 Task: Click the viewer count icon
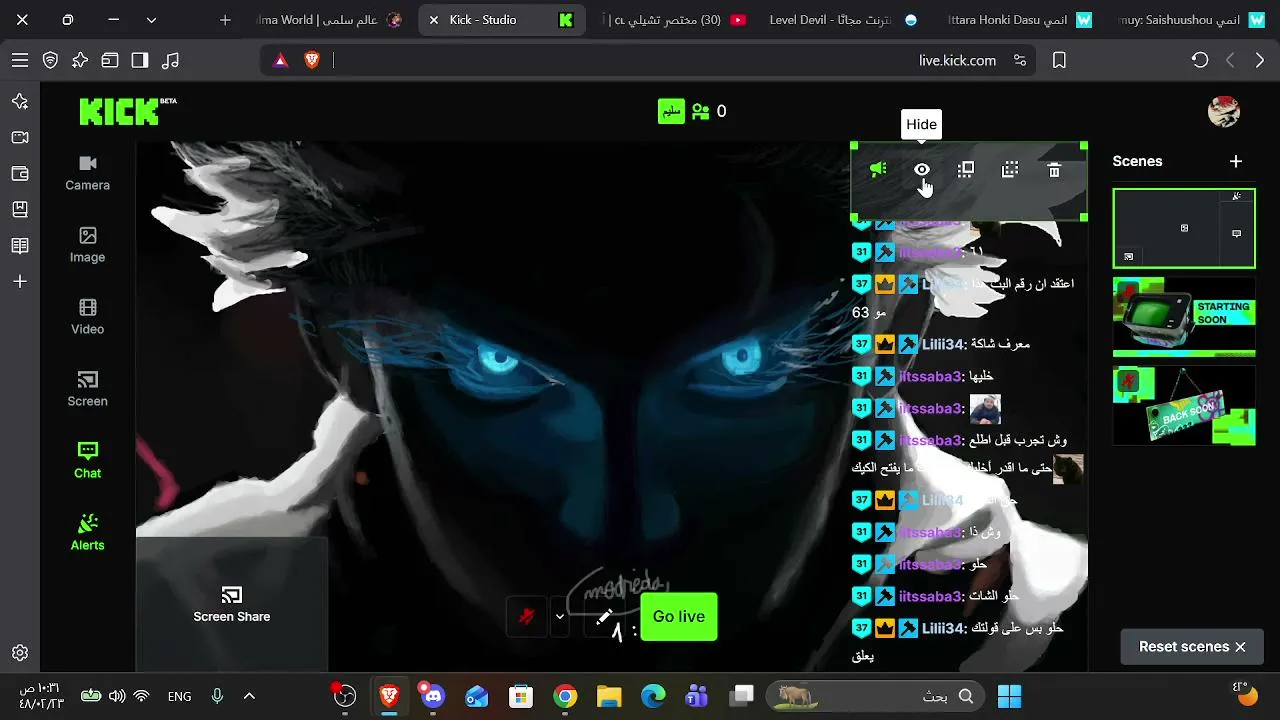click(x=701, y=111)
